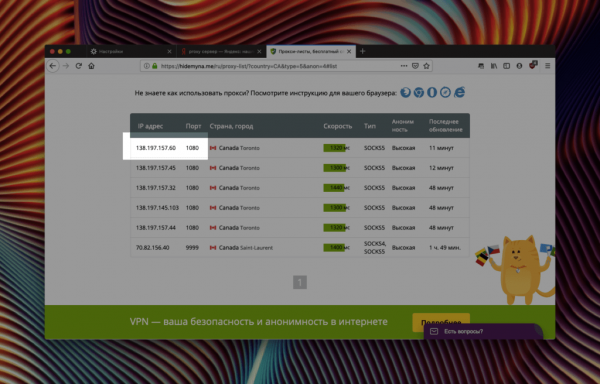Go back with the back arrow
Viewport: 600px width, 384px height.
53,66
